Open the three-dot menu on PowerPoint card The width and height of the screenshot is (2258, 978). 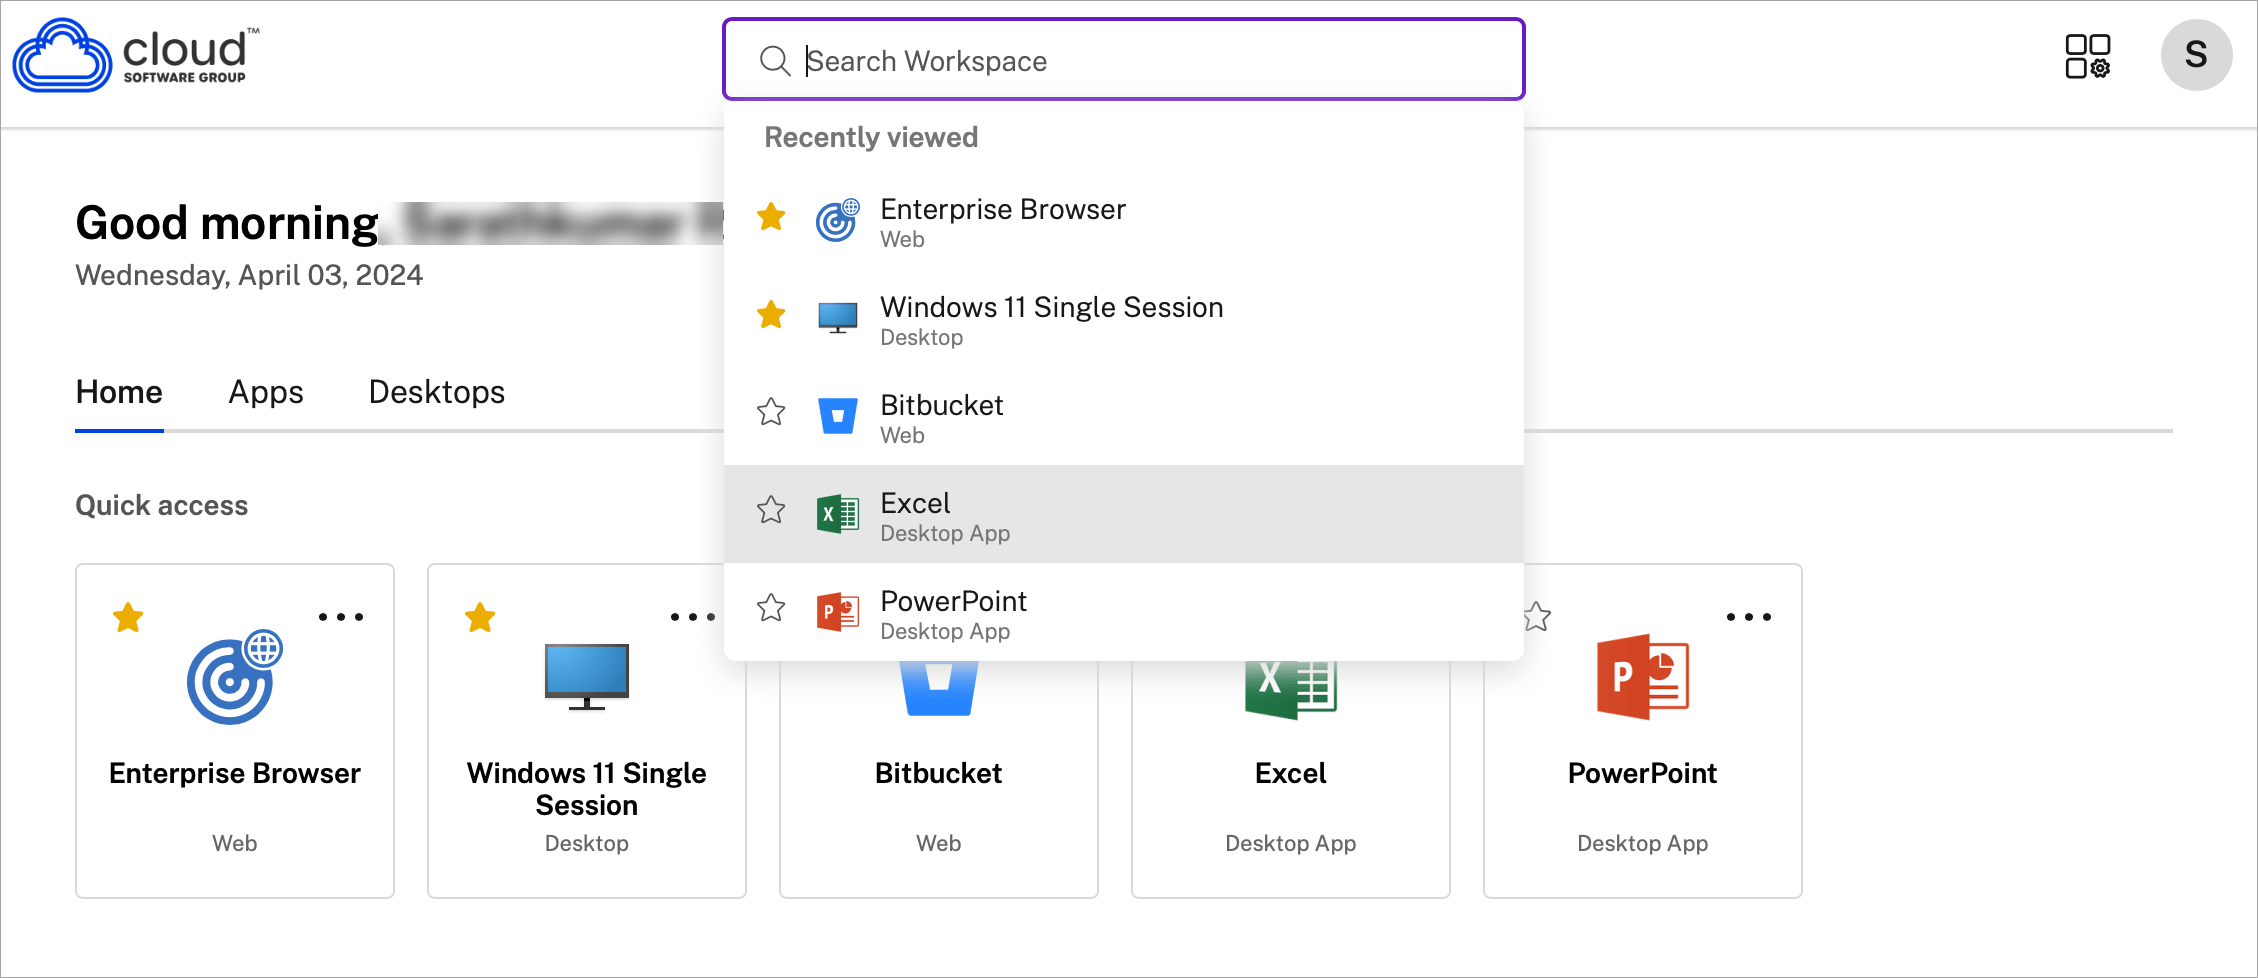[1749, 617]
